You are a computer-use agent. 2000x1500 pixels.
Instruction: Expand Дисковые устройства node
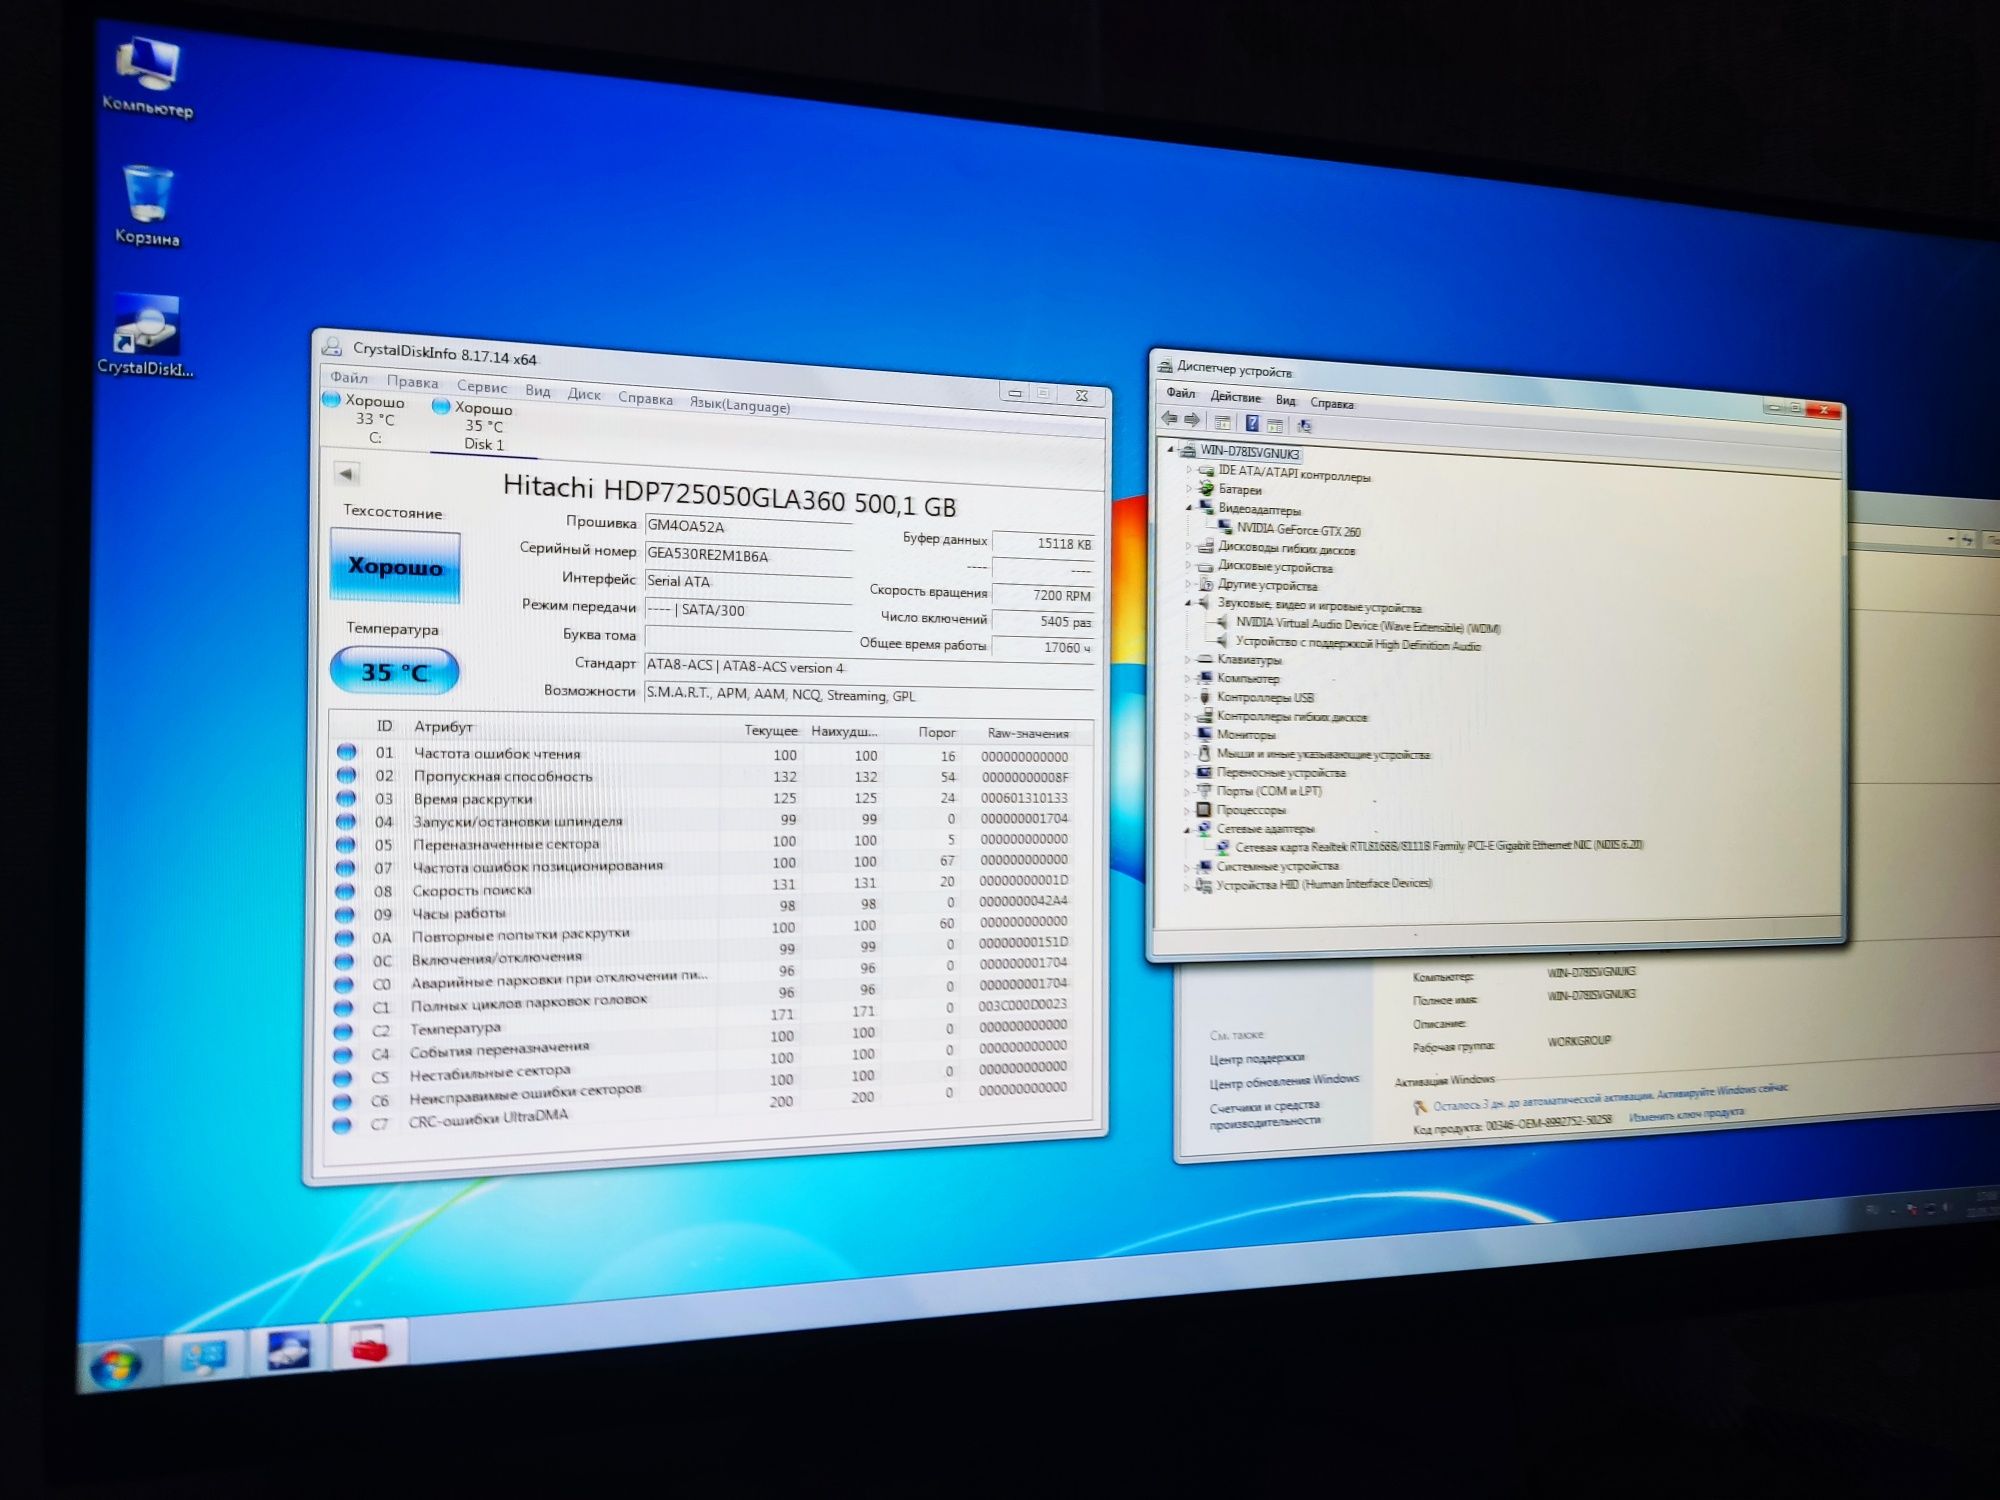click(1188, 566)
